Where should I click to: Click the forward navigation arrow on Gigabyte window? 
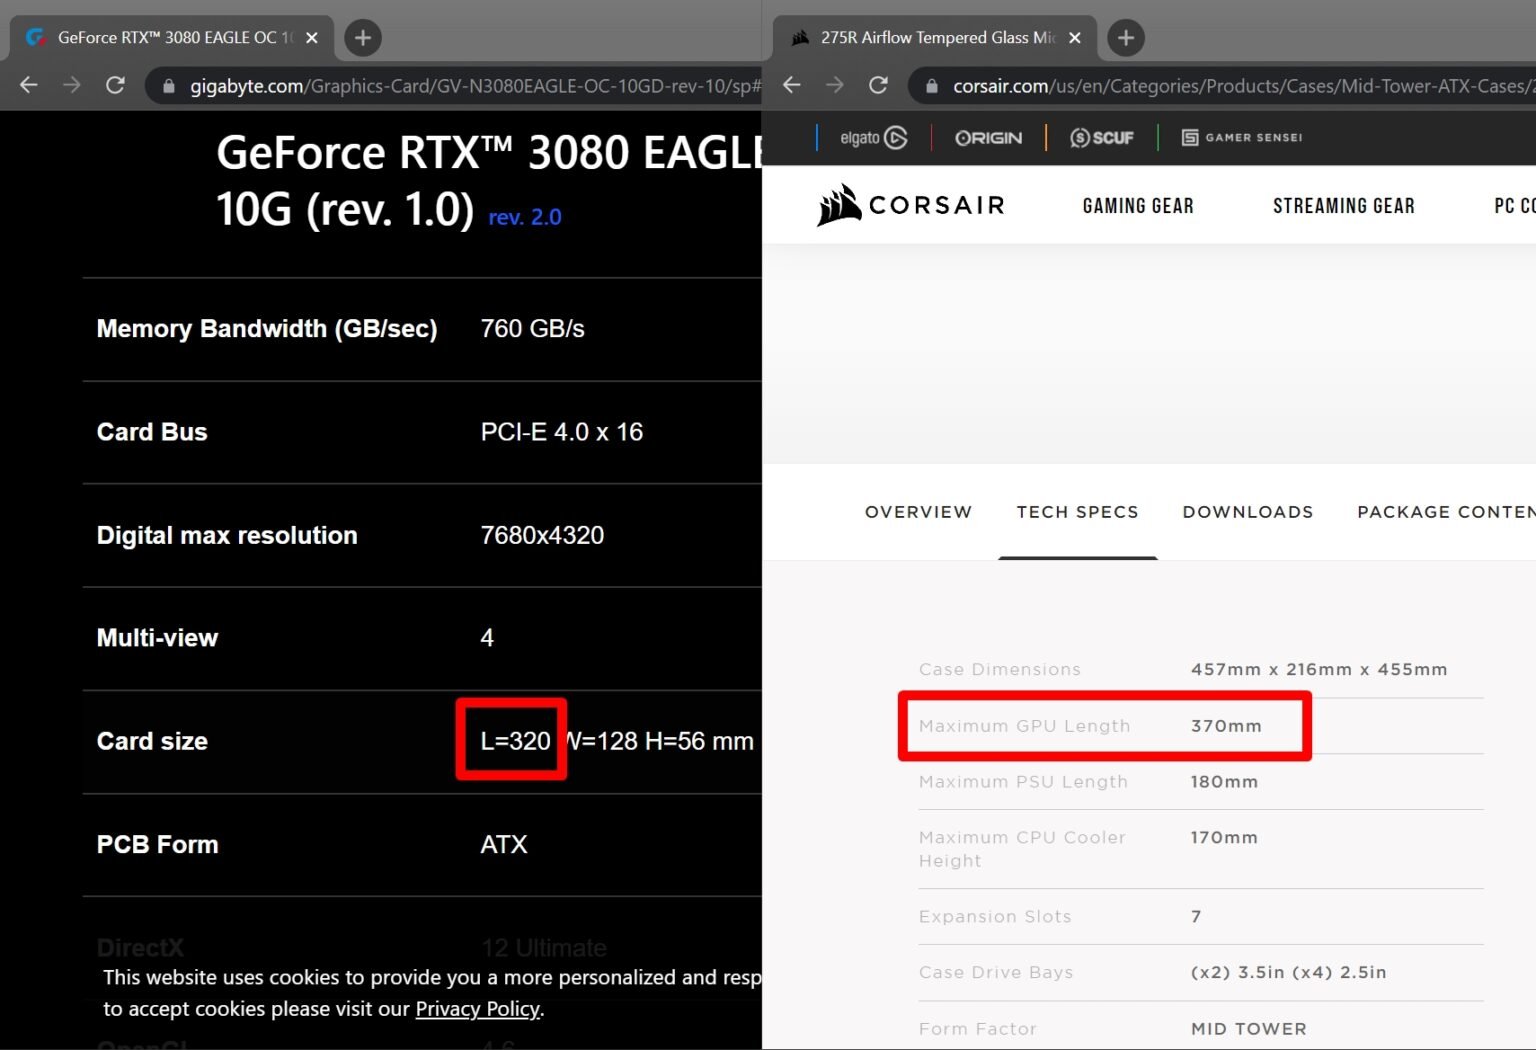(x=71, y=85)
